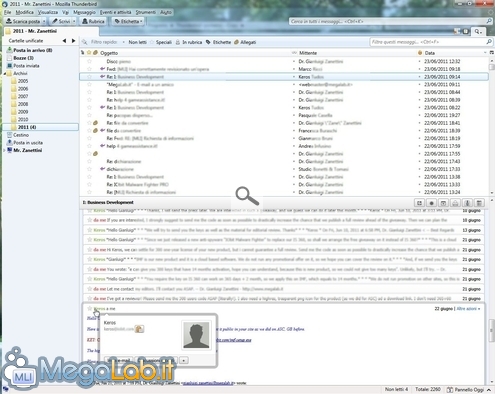Toggle the Speciali starred filter

161,42
